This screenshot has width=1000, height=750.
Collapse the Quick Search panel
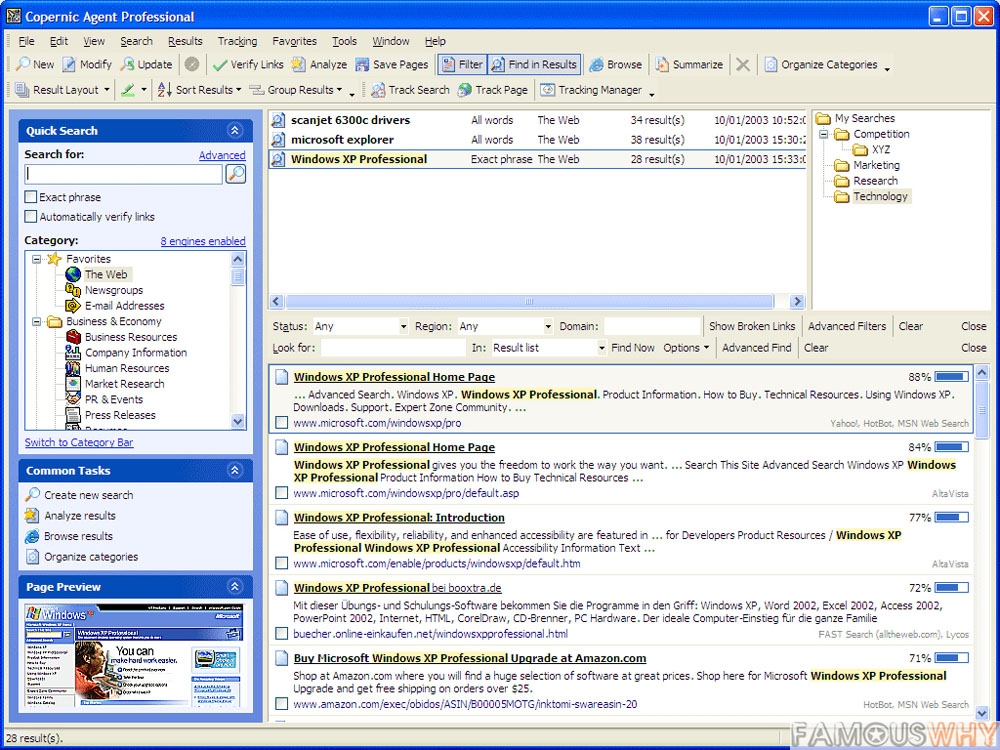pyautogui.click(x=235, y=131)
